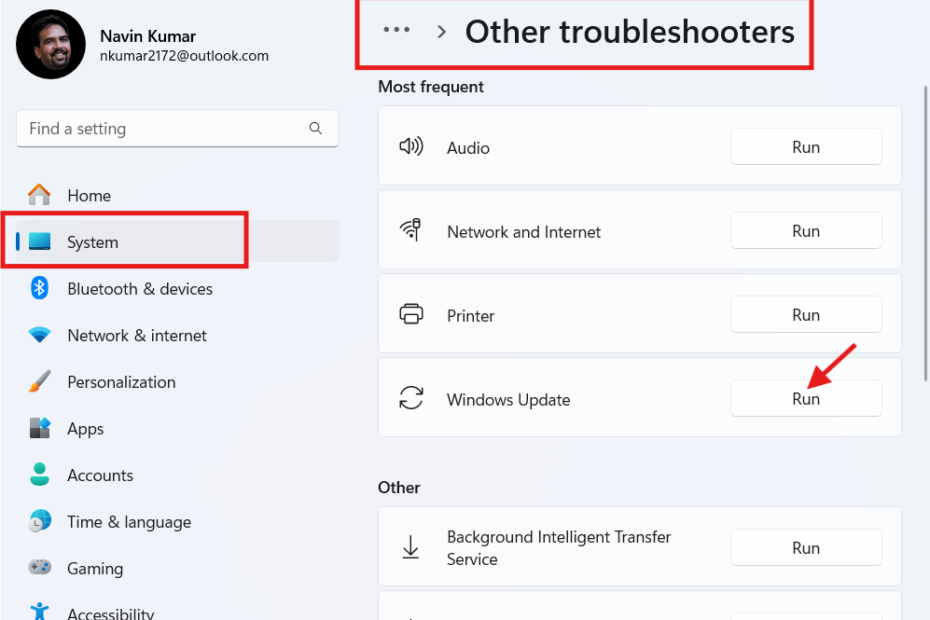Open Apps settings
Image resolution: width=930 pixels, height=620 pixels.
click(x=177, y=428)
